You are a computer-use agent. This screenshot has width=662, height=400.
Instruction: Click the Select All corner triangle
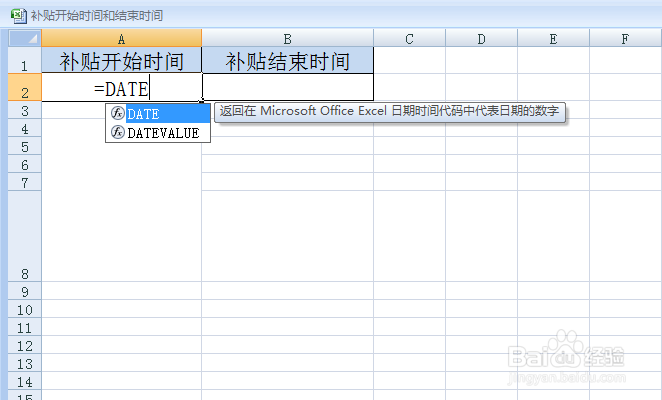pos(25,38)
